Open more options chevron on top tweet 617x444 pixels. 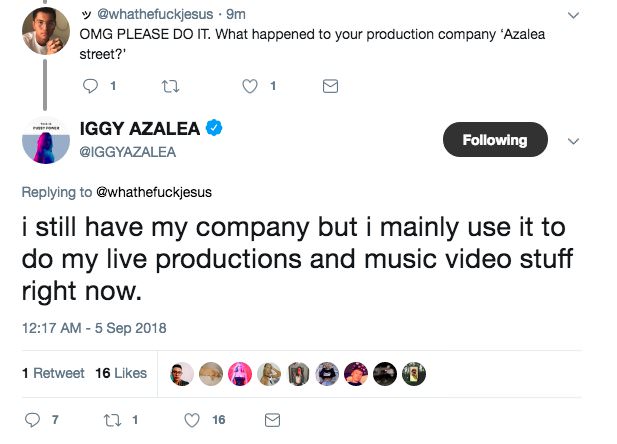coord(573,16)
